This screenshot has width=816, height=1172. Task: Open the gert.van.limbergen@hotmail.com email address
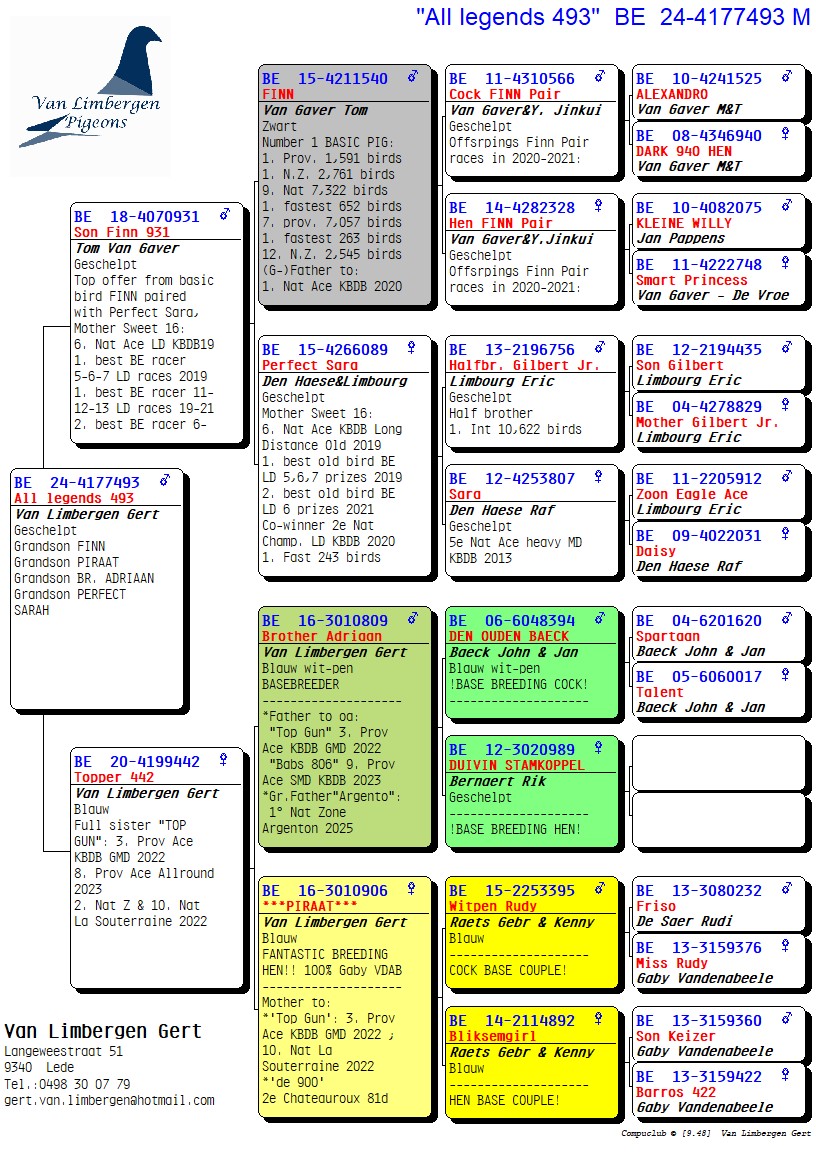coord(109,1100)
